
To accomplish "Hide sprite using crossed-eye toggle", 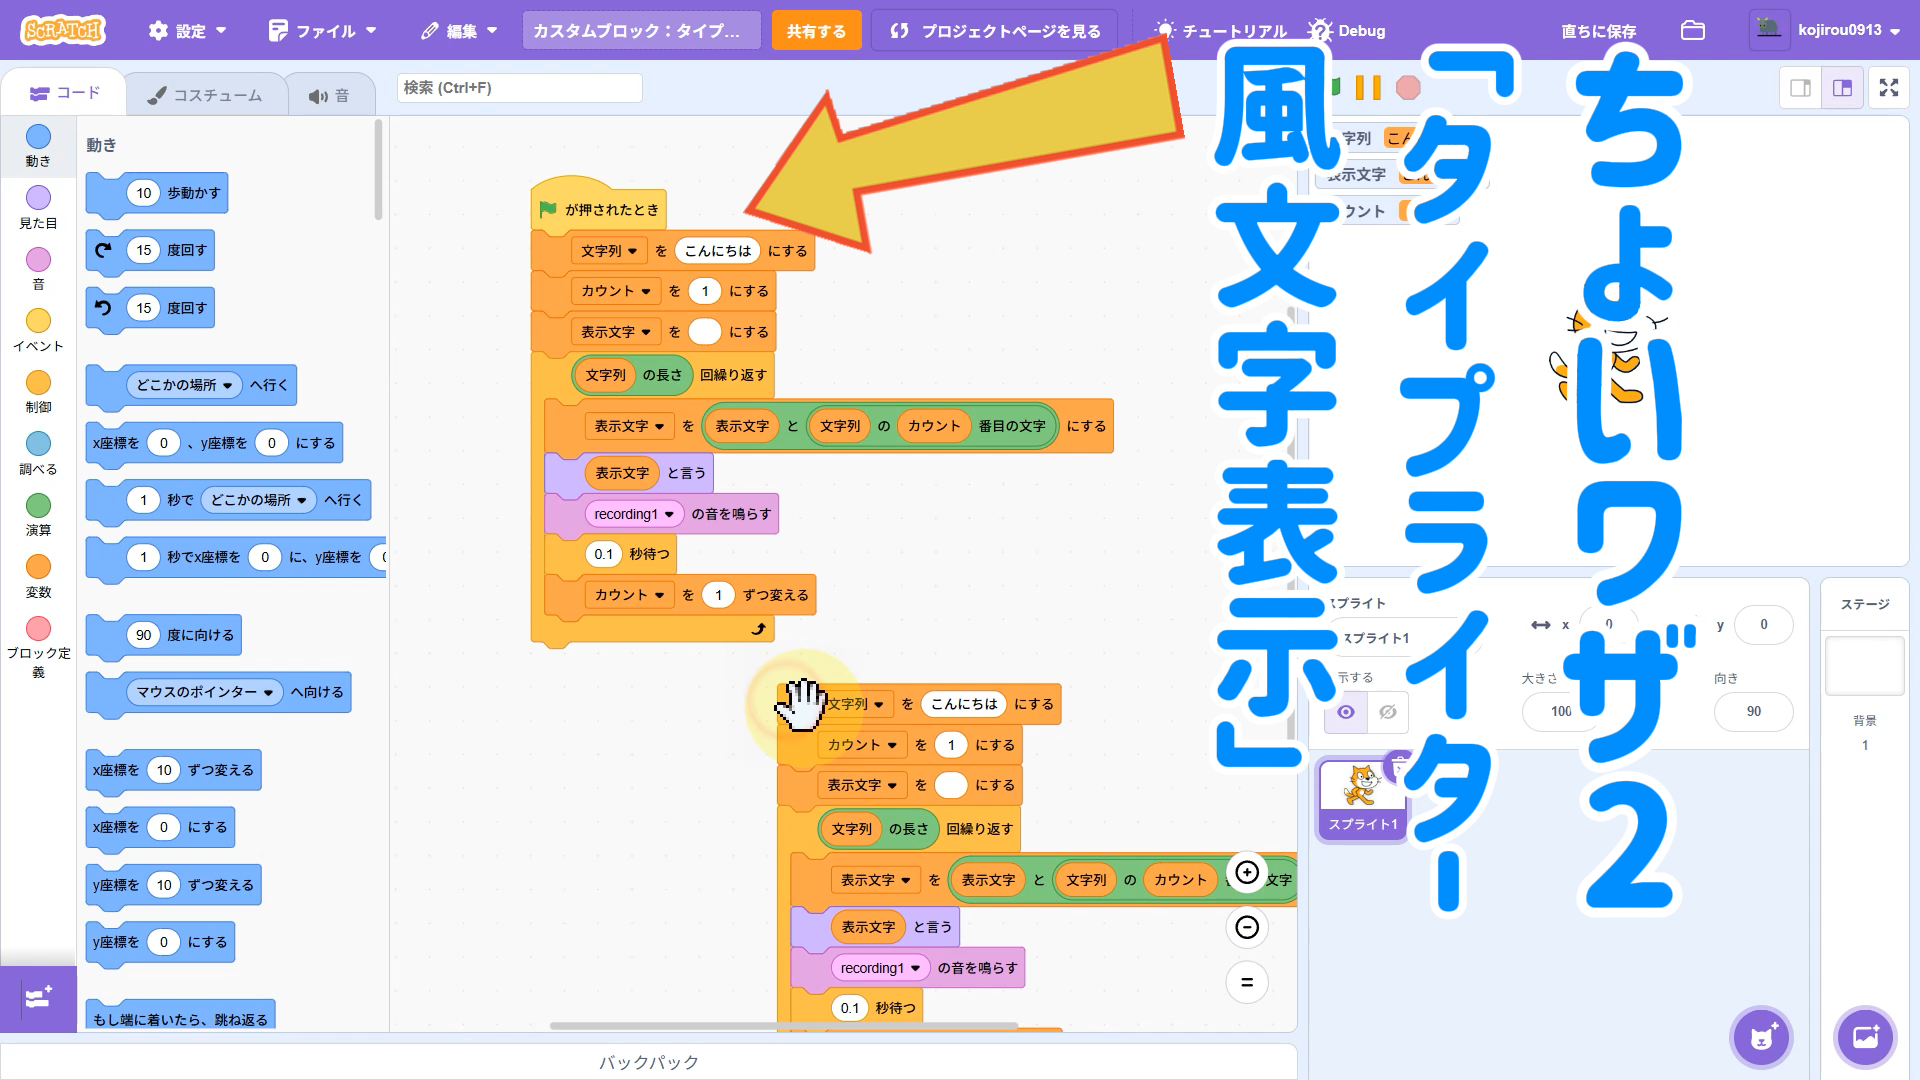I will (1387, 712).
